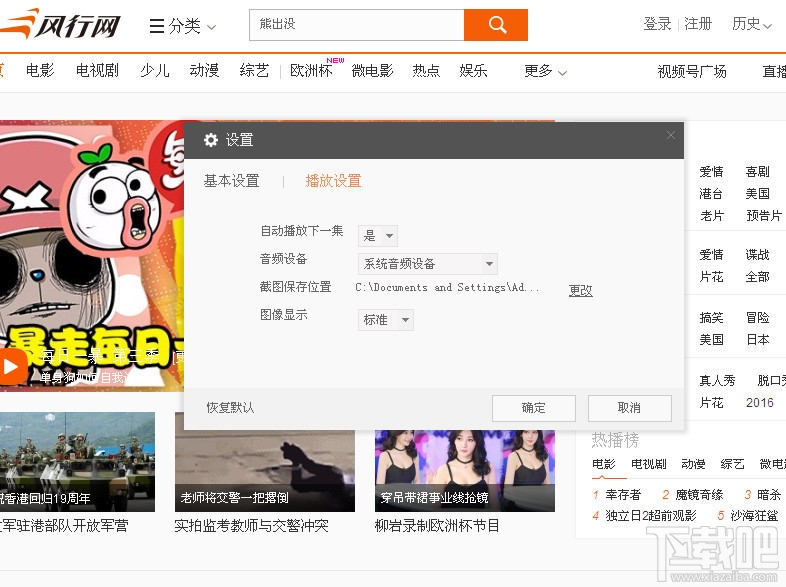
Task: Click the 实拍监考教师与交警冲突 title
Action: click(x=252, y=525)
